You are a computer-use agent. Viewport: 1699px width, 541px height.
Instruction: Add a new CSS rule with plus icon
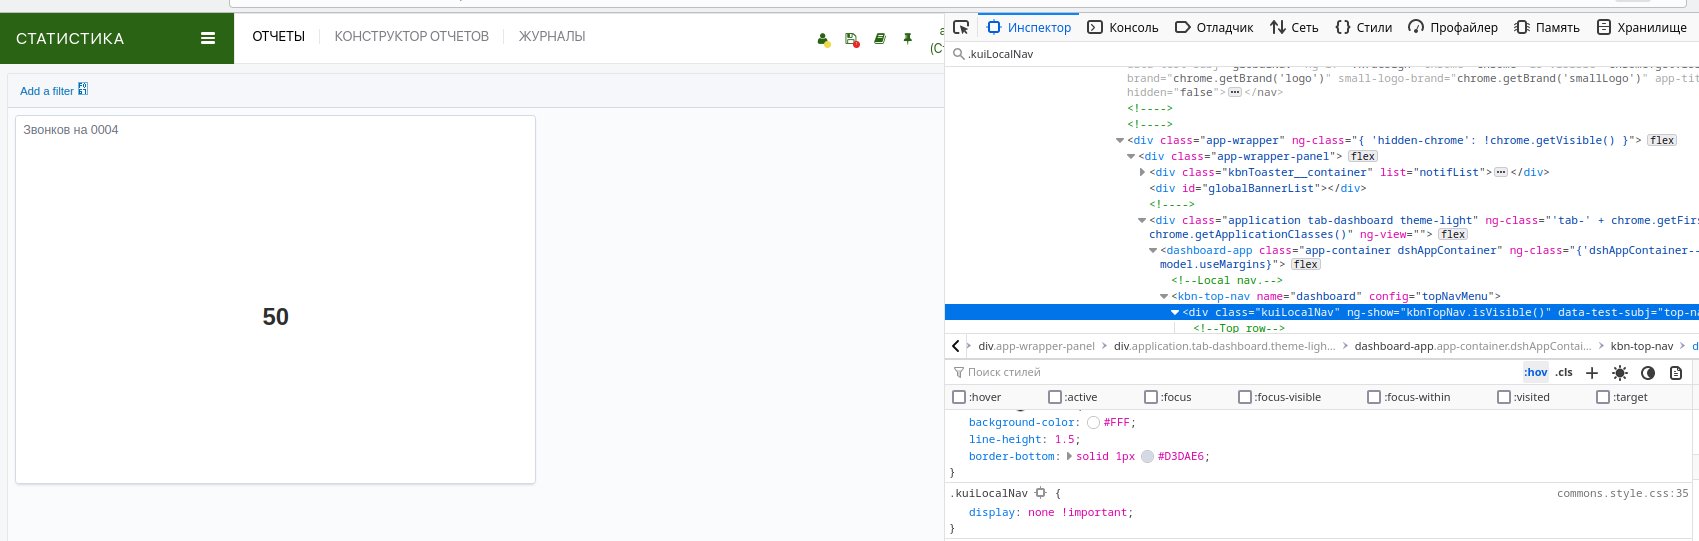click(x=1592, y=372)
